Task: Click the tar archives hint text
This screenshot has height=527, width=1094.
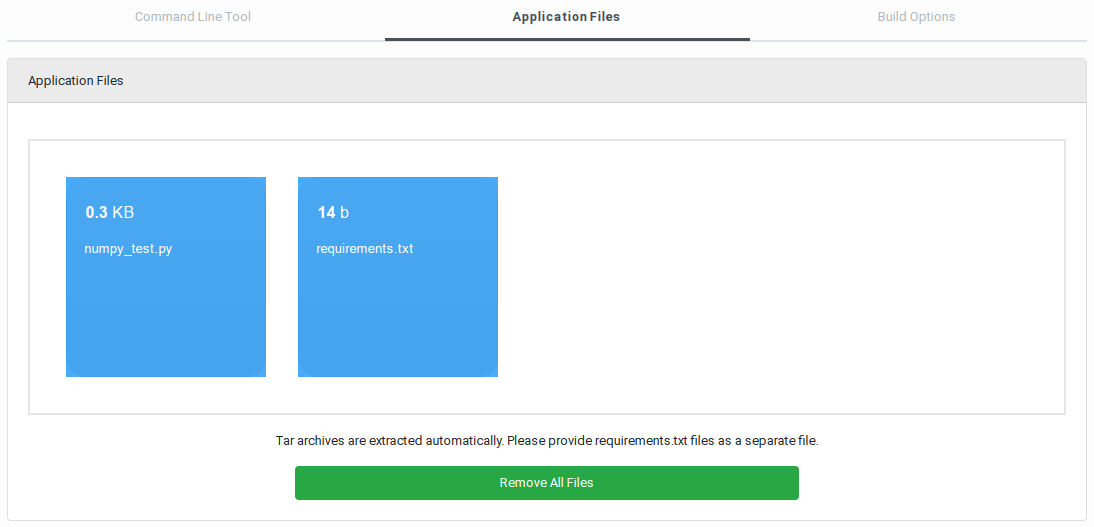Action: pos(547,441)
